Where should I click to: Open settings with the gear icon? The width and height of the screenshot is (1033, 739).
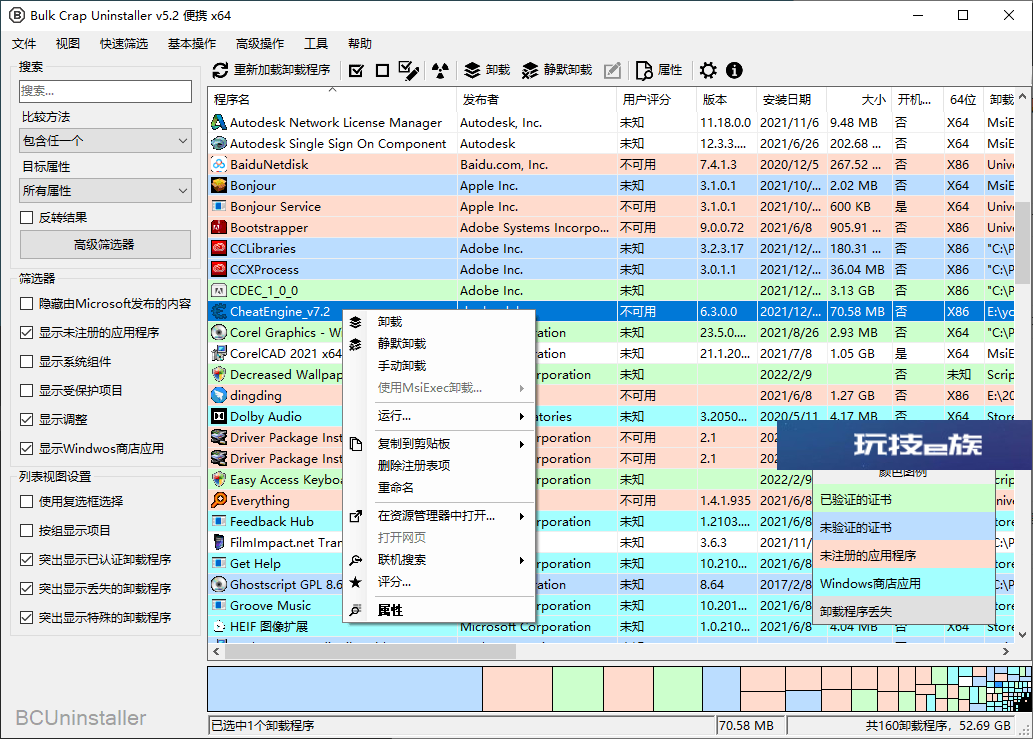pos(708,70)
